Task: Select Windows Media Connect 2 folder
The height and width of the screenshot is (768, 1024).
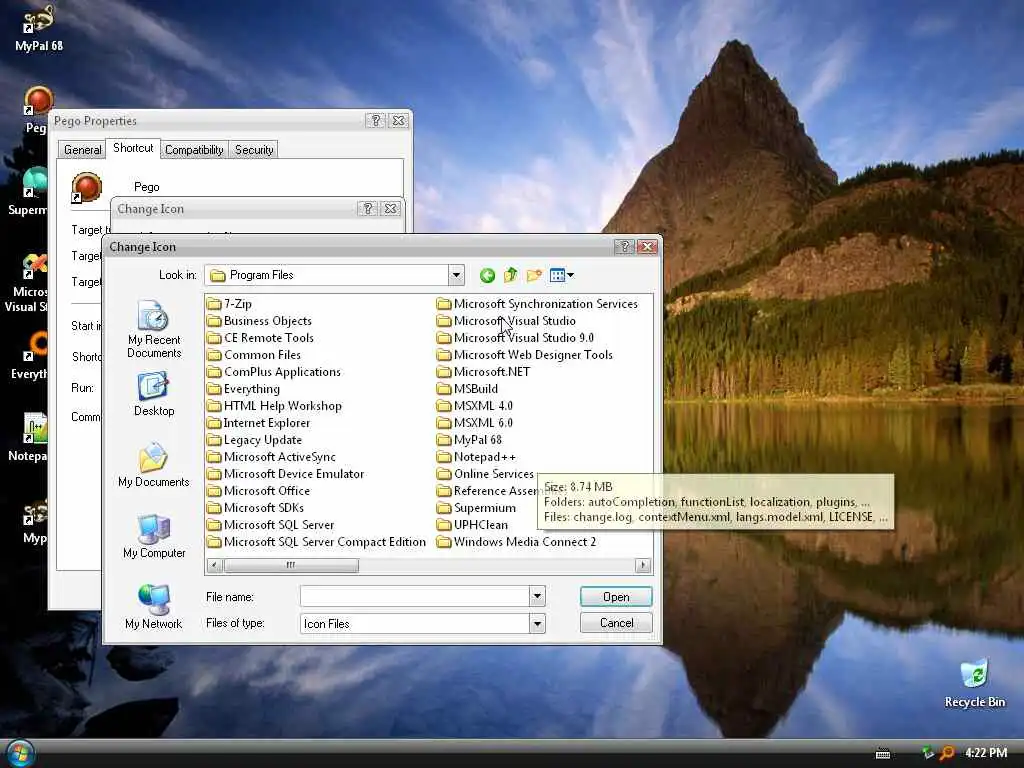Action: [517, 541]
